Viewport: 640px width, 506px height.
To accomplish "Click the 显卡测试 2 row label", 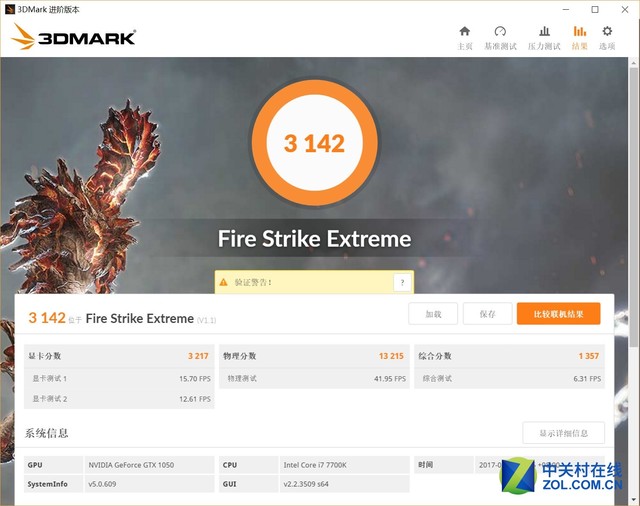I will tap(49, 399).
